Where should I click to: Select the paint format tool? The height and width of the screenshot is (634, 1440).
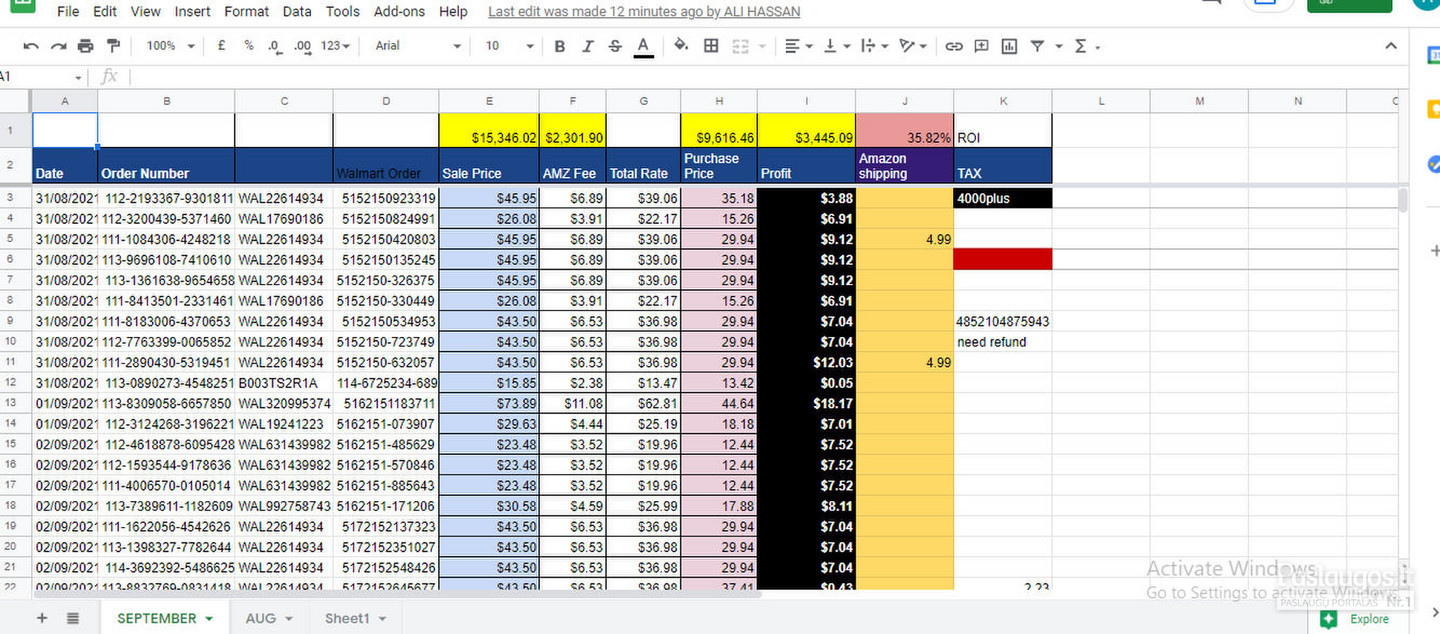point(113,46)
